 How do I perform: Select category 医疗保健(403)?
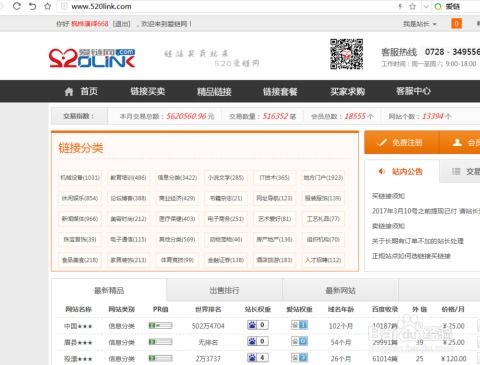coord(177,219)
